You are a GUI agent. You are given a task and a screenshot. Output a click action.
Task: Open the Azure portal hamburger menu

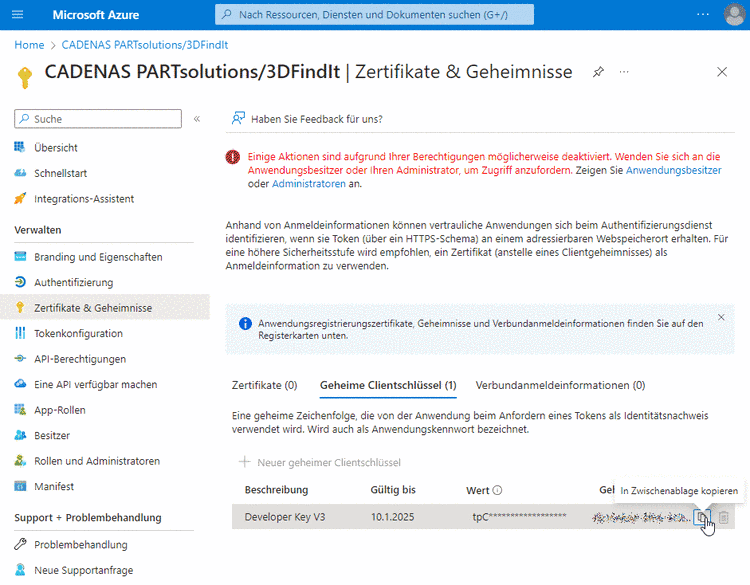18,14
